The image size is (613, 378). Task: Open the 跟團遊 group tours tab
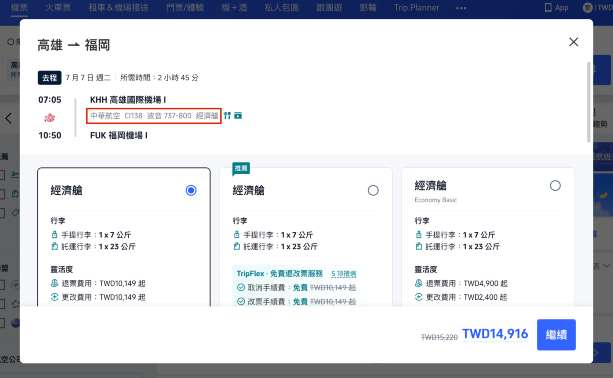[329, 7]
